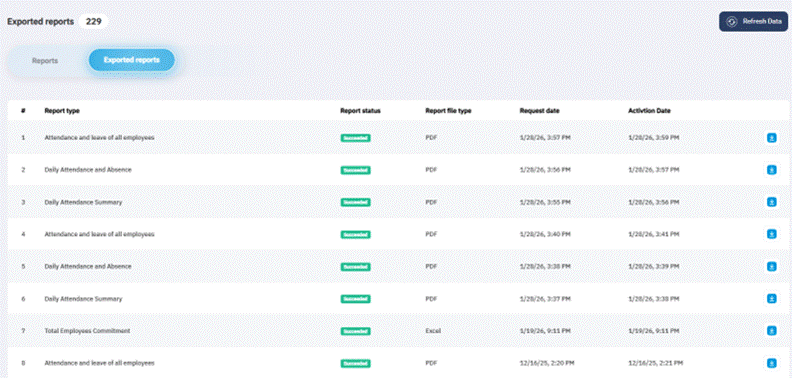Click the Exported reports page heading
792x378 pixels.
[40, 22]
